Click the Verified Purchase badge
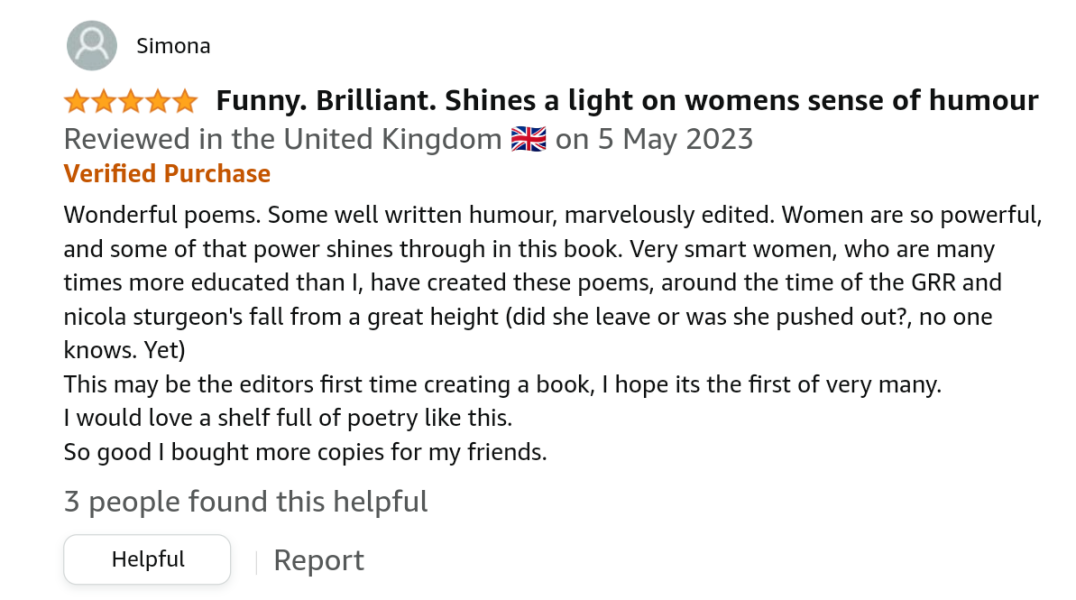Image resolution: width=1076 pixels, height=600 pixels. point(166,174)
